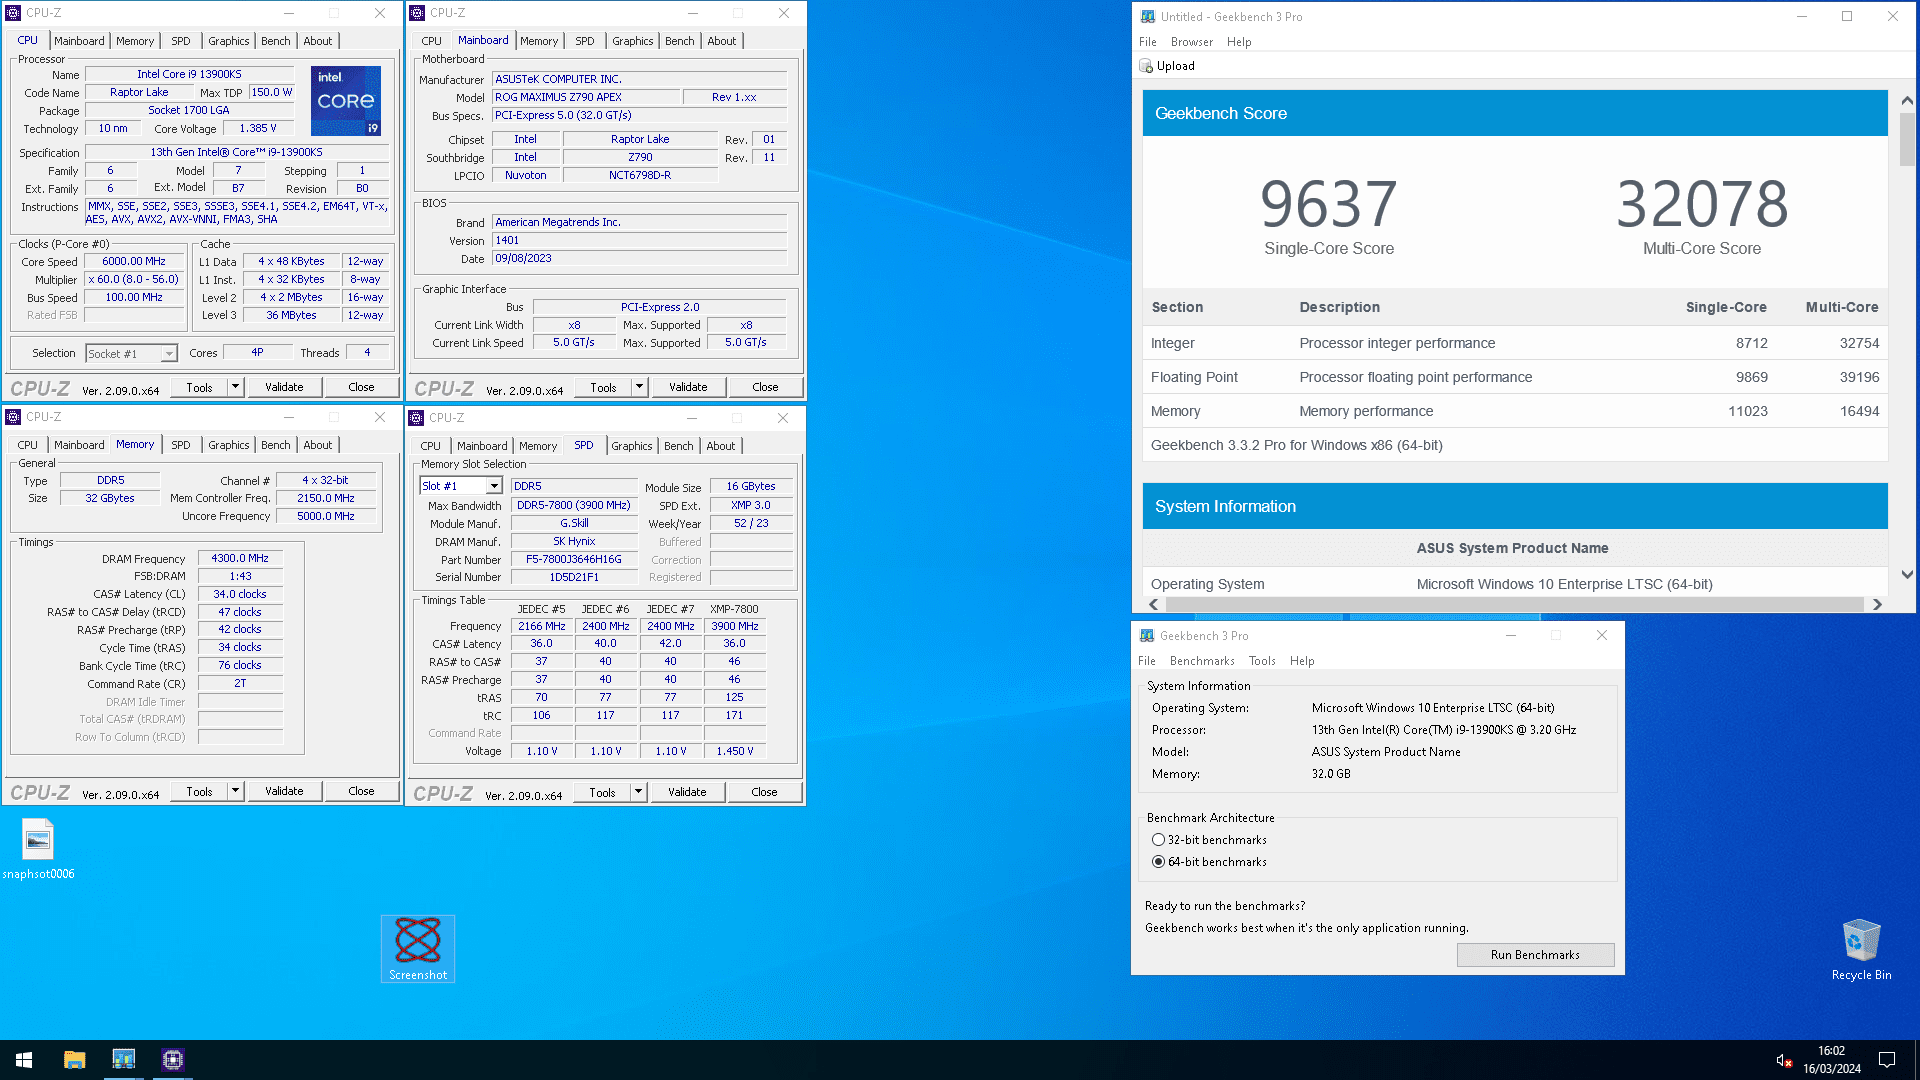The width and height of the screenshot is (1920, 1080).
Task: Switch to Bench tab in CPU window
Action: (275, 41)
